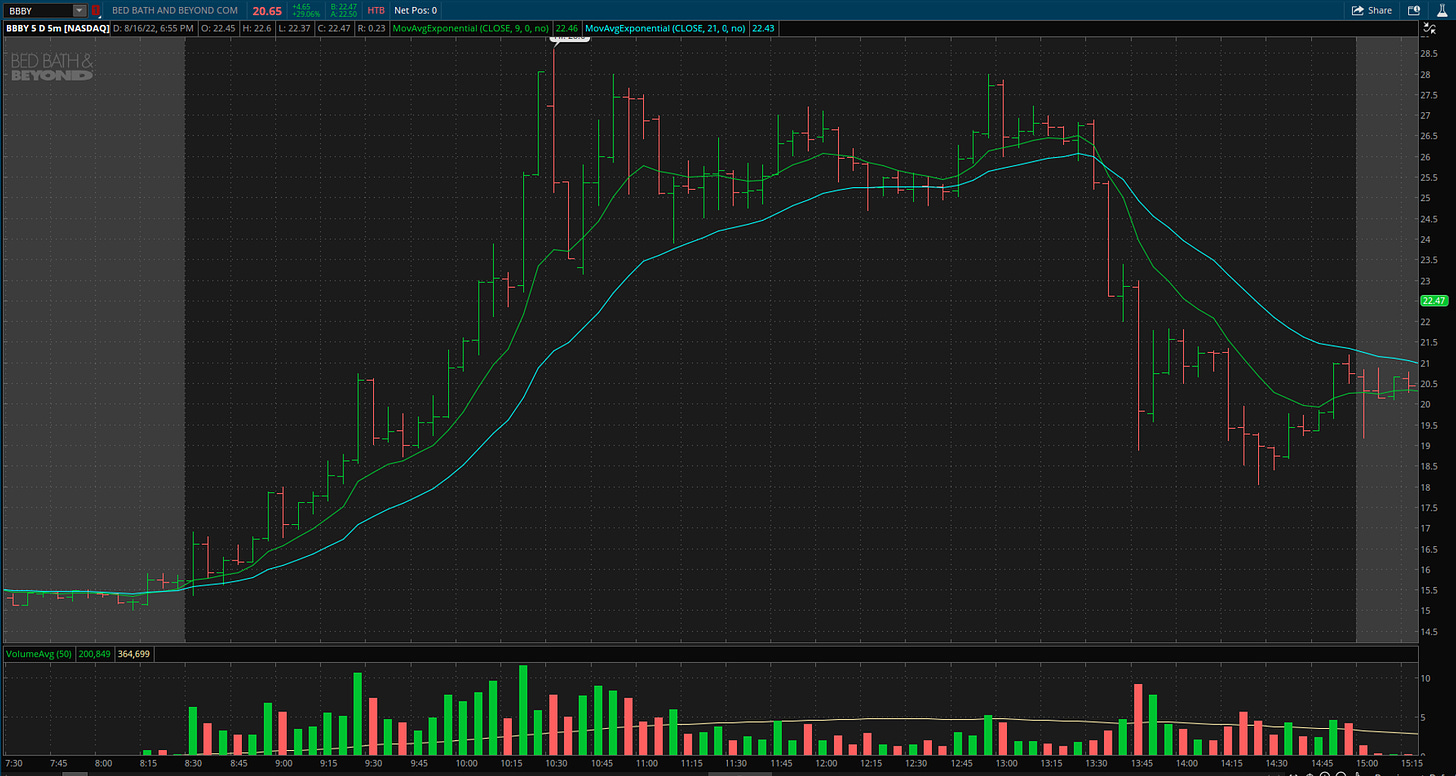
Task: Select the VolumeAvg (50) study label
Action: pyautogui.click(x=38, y=653)
